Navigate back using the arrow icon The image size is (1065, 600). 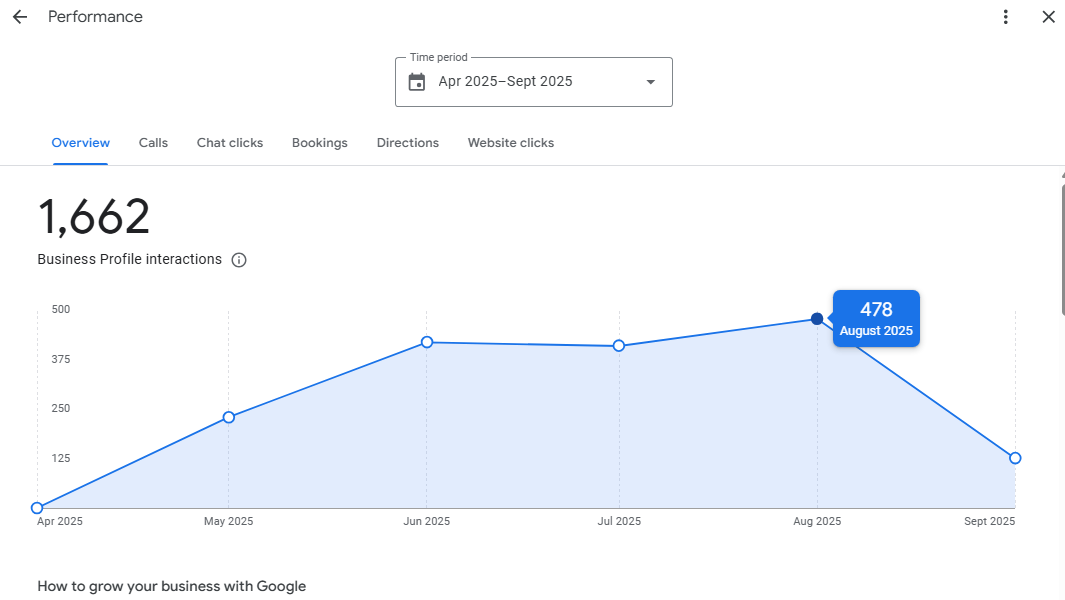pyautogui.click(x=19, y=16)
